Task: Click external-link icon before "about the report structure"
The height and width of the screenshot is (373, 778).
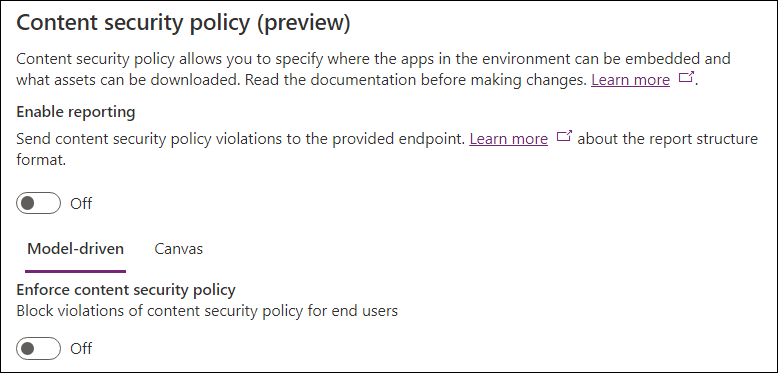Action: [564, 136]
